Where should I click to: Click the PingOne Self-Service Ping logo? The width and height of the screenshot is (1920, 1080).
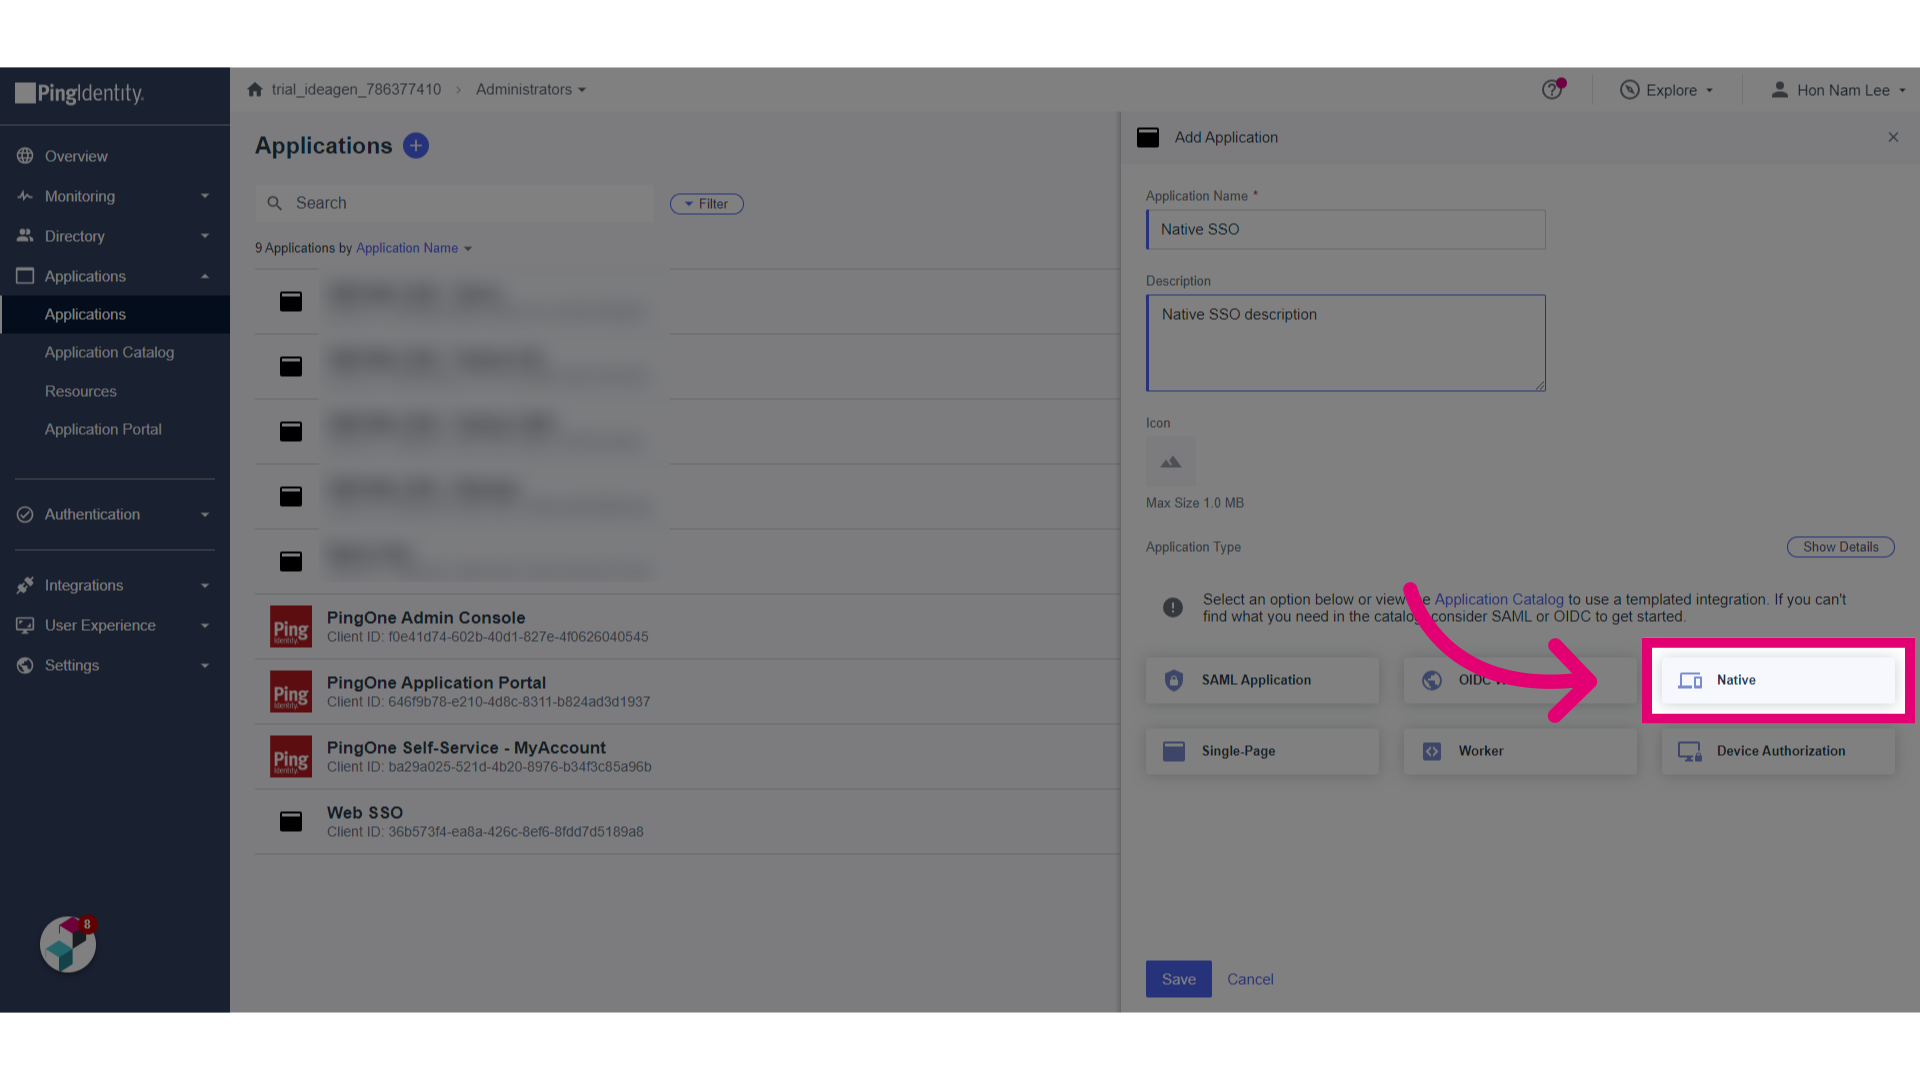291,757
